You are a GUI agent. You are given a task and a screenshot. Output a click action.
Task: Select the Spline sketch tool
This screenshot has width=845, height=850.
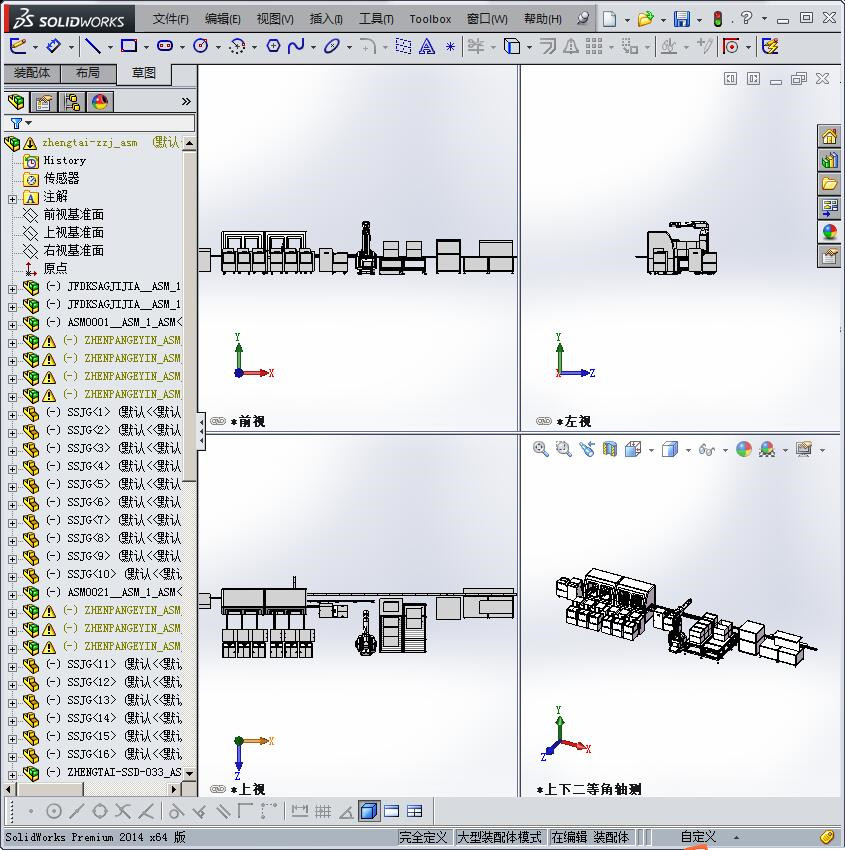296,46
